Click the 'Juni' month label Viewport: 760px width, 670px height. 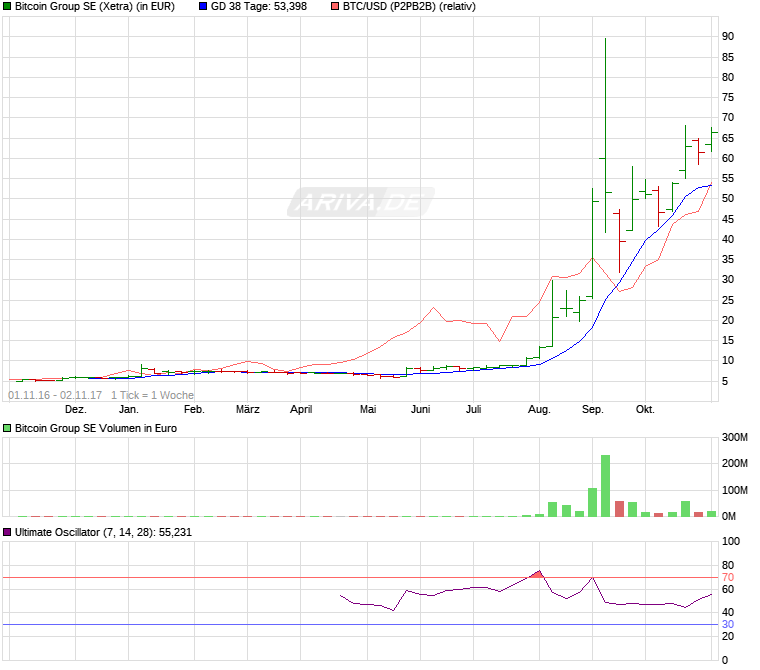point(420,410)
